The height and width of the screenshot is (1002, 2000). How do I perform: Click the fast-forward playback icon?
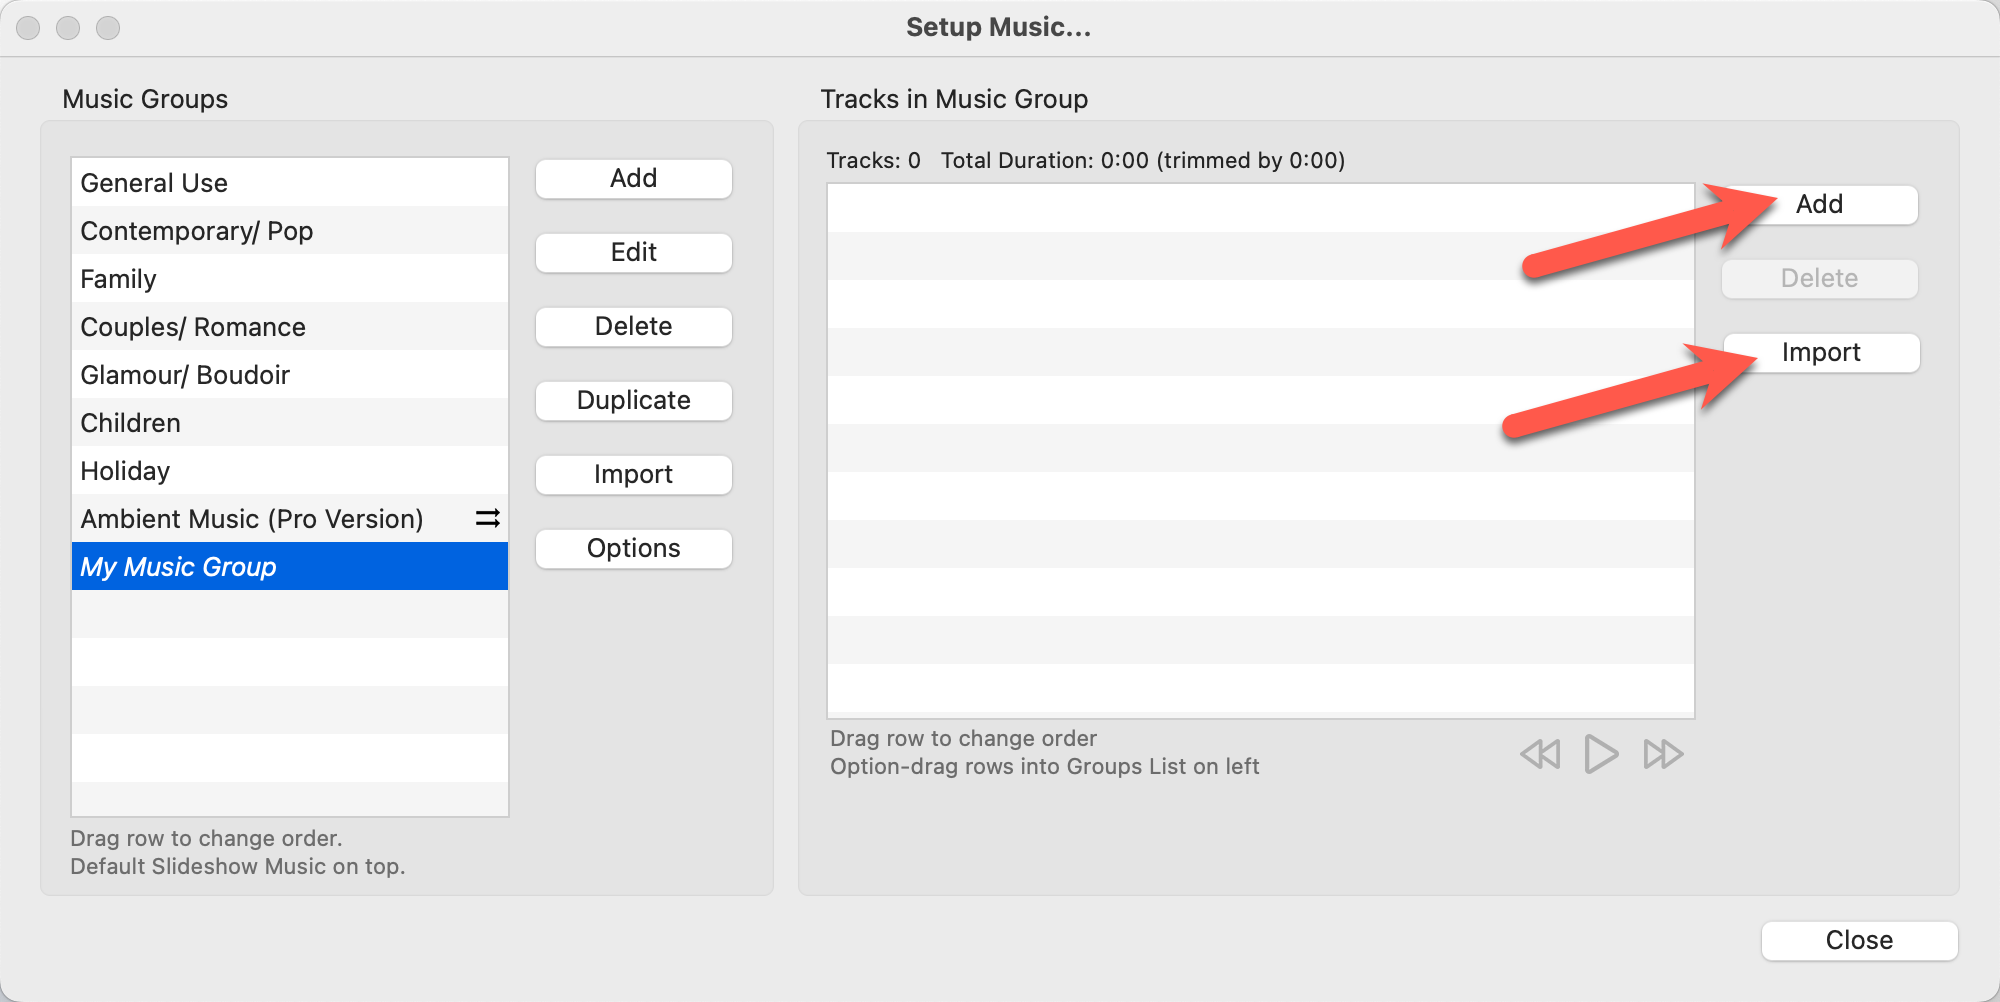(x=1663, y=754)
